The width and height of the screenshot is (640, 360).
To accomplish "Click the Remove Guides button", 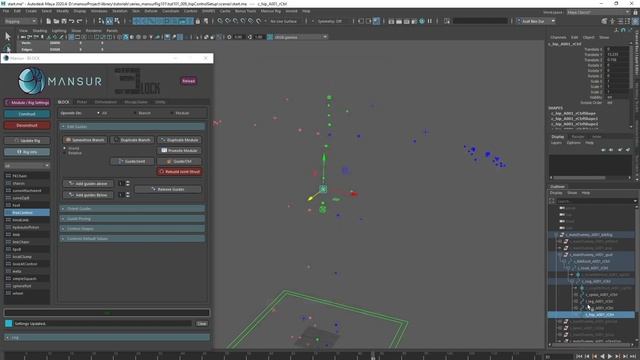I will (168, 189).
